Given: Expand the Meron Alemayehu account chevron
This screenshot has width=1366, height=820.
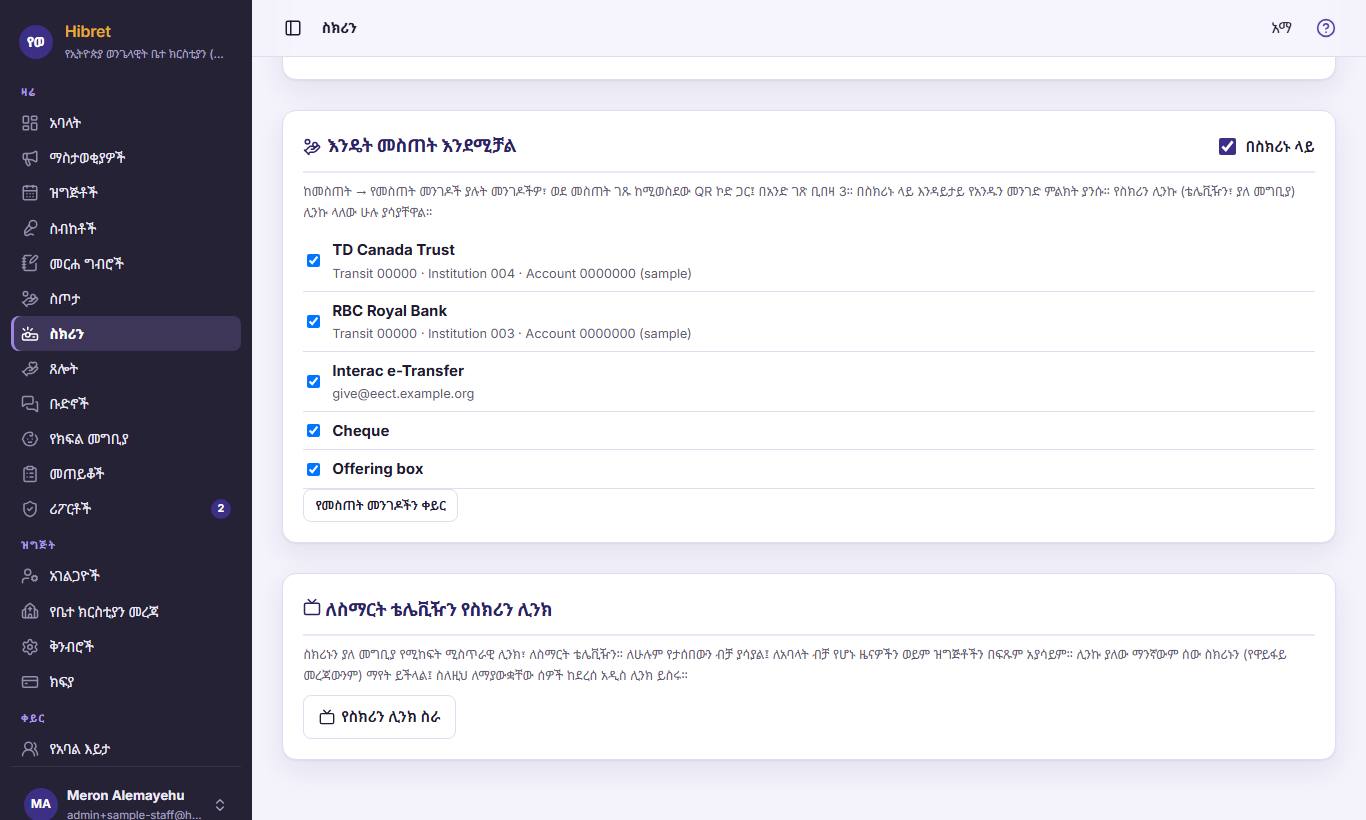Looking at the screenshot, I should 220,804.
